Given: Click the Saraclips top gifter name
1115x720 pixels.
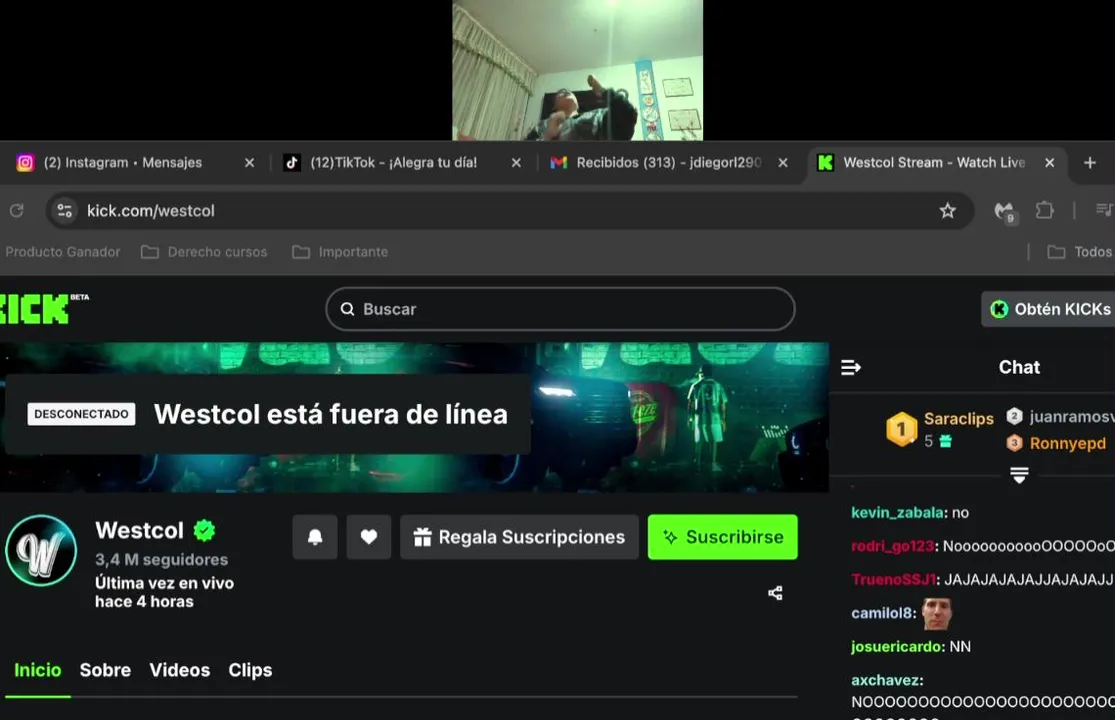Looking at the screenshot, I should click(x=959, y=419).
